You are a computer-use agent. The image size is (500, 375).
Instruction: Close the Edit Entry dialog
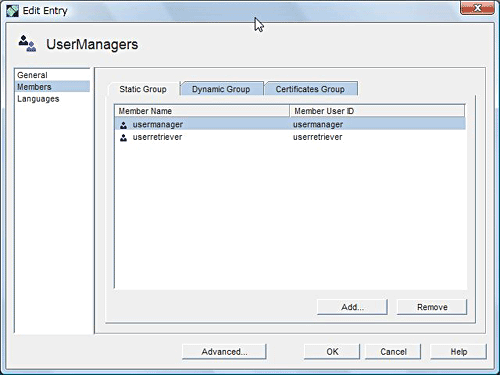[x=477, y=8]
